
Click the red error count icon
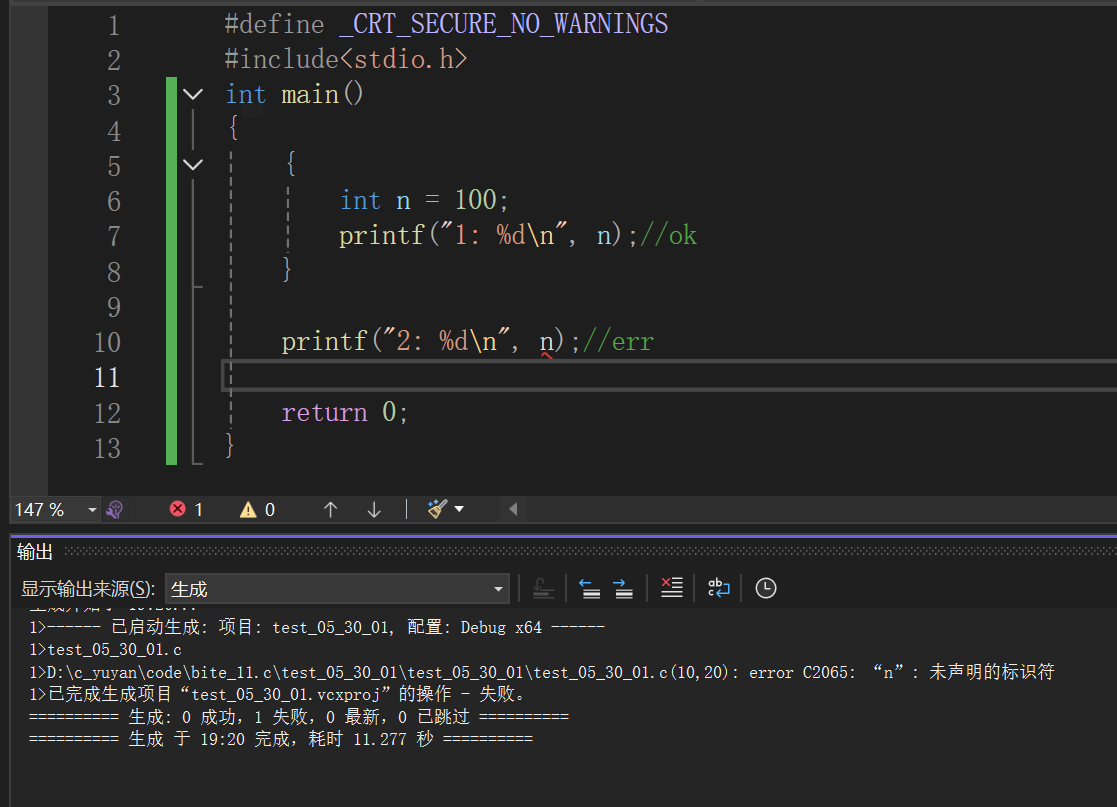coord(177,509)
